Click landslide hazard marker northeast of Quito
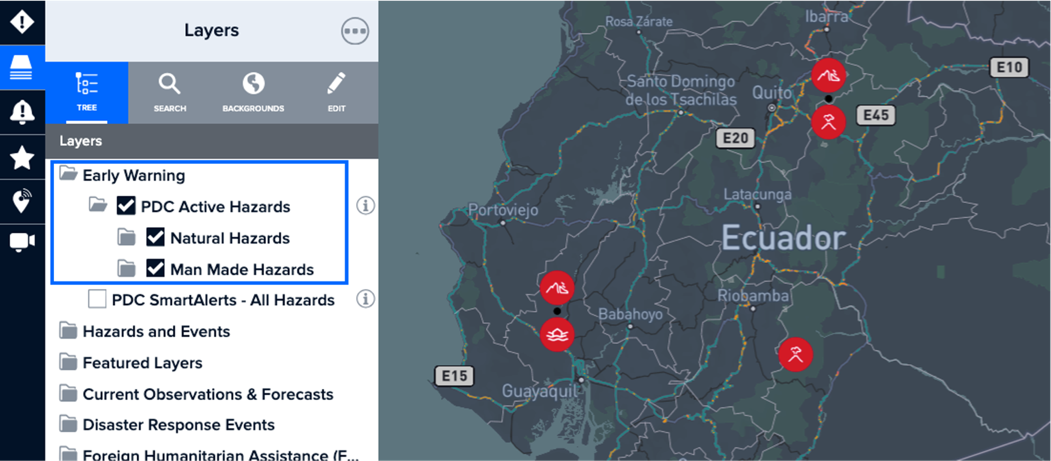 point(828,75)
